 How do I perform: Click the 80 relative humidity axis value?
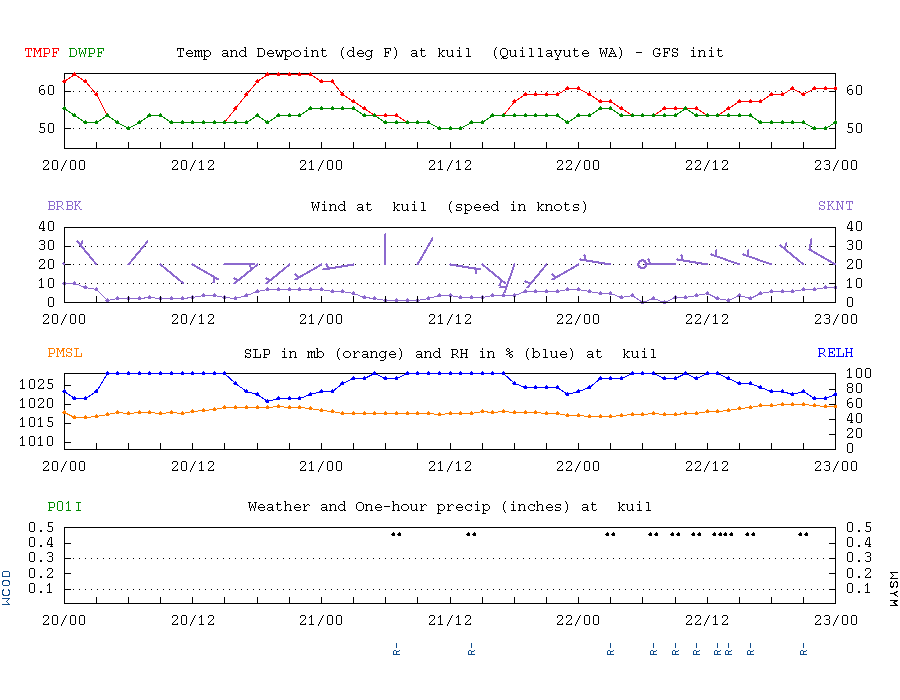(855, 388)
